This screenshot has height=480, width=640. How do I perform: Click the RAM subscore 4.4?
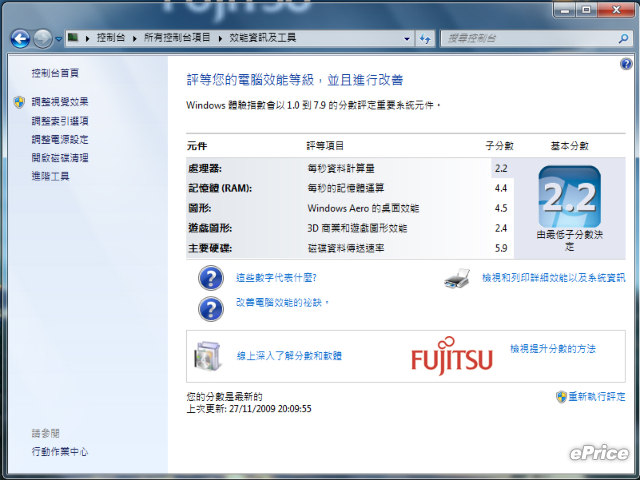click(501, 188)
